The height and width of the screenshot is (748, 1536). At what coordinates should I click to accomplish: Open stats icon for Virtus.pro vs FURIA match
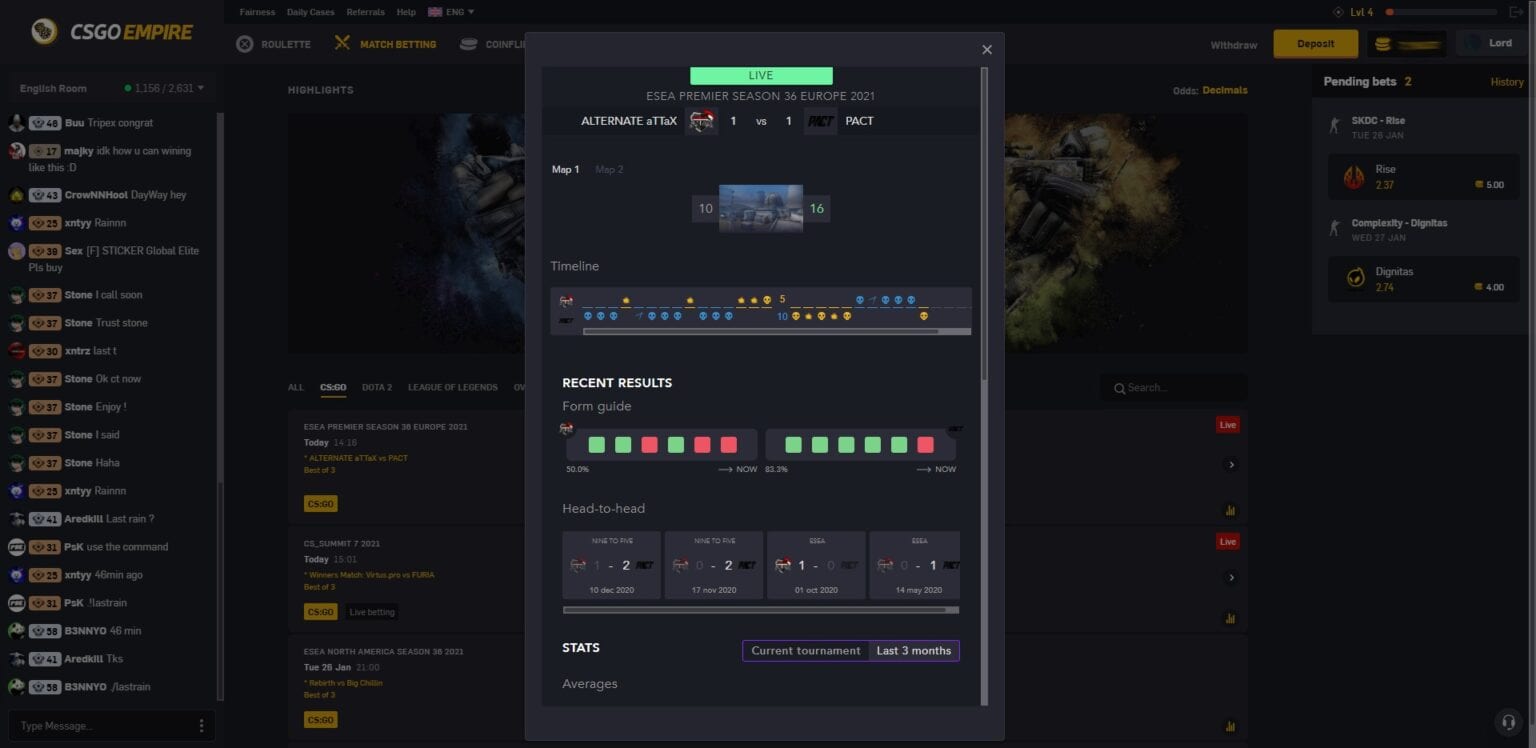[x=1230, y=618]
